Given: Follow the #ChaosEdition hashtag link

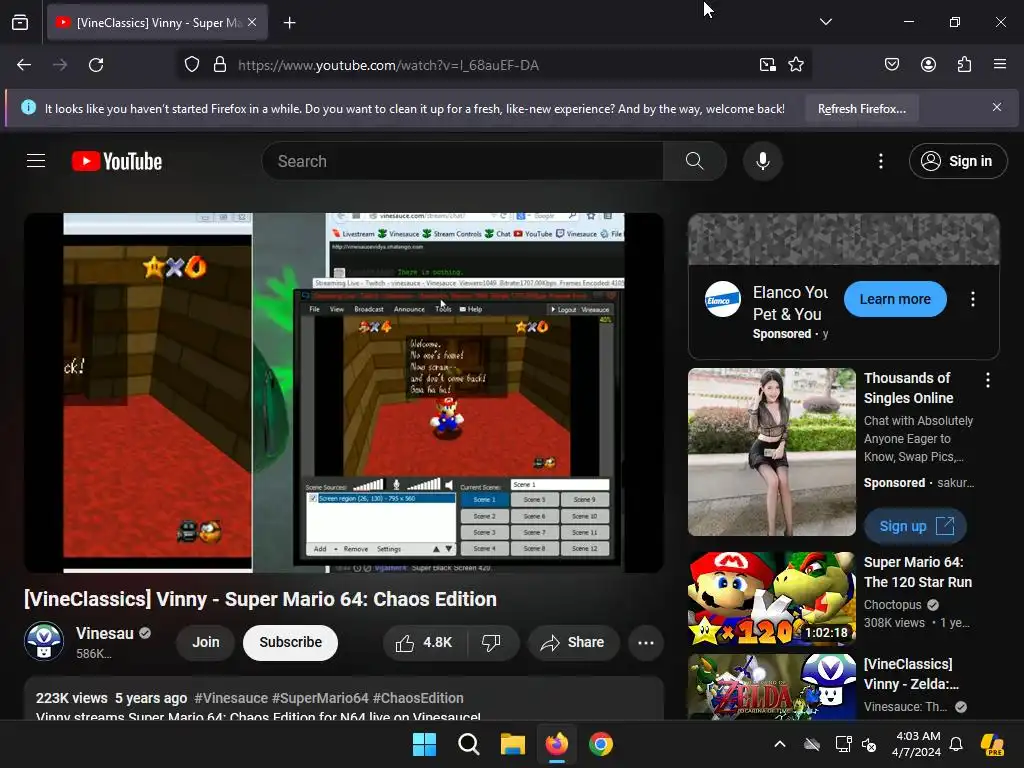Looking at the screenshot, I should point(418,698).
